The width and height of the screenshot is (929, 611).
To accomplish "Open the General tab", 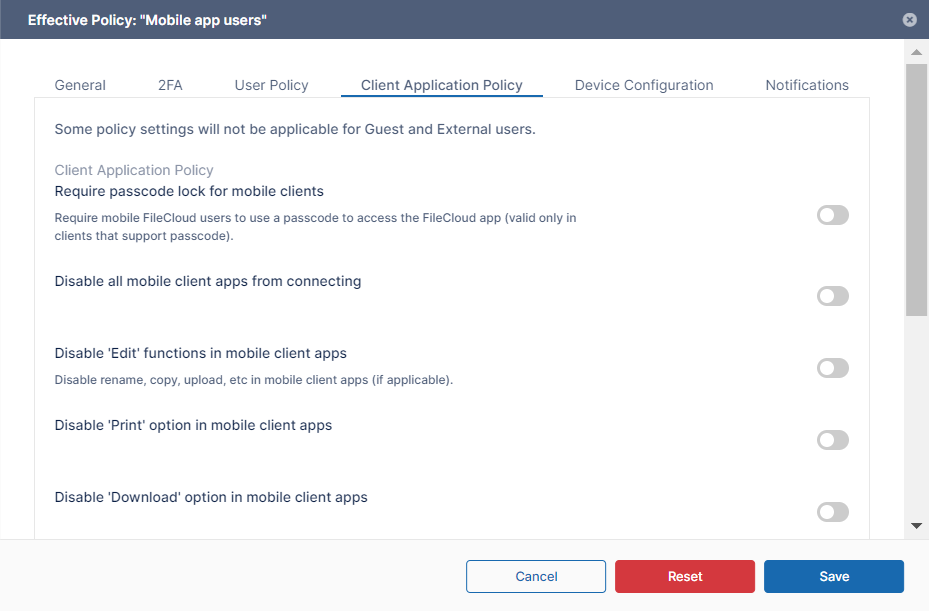I will pos(80,85).
